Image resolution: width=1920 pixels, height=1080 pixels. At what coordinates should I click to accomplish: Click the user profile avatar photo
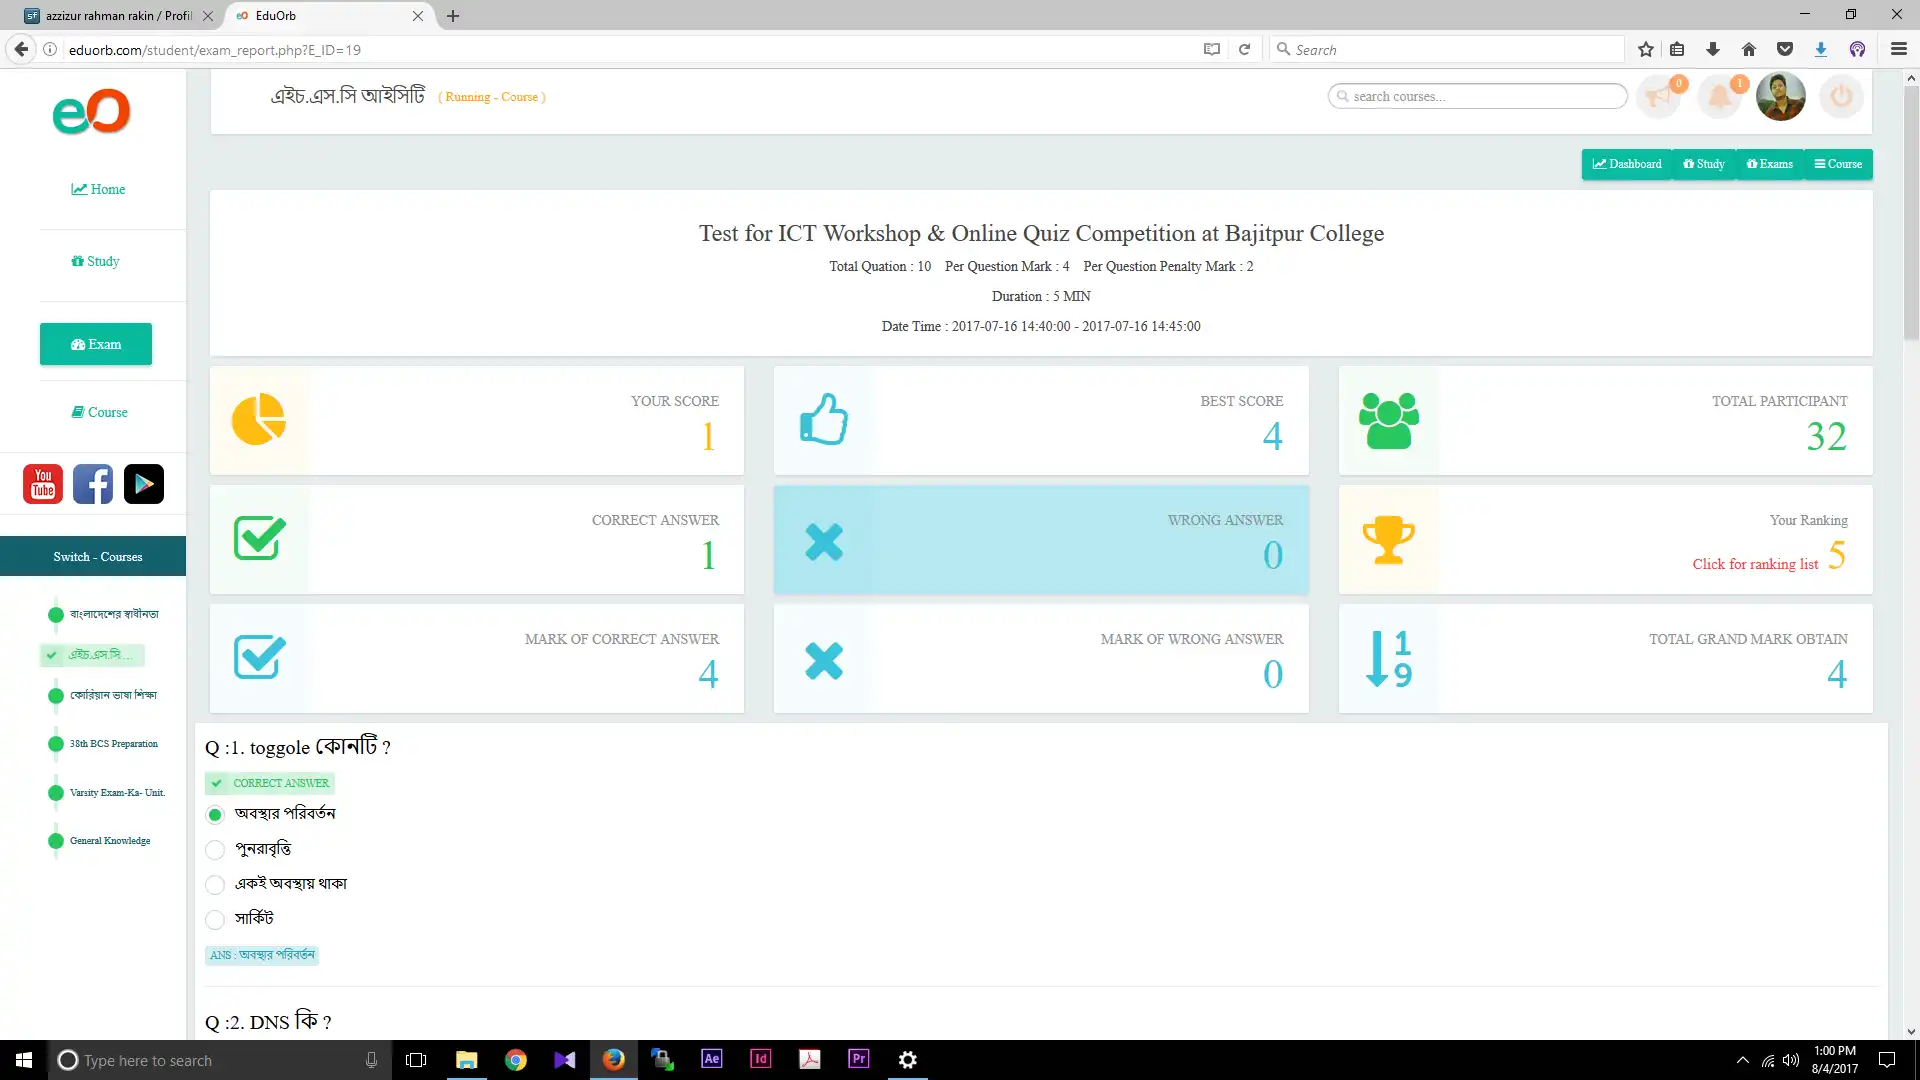tap(1780, 97)
